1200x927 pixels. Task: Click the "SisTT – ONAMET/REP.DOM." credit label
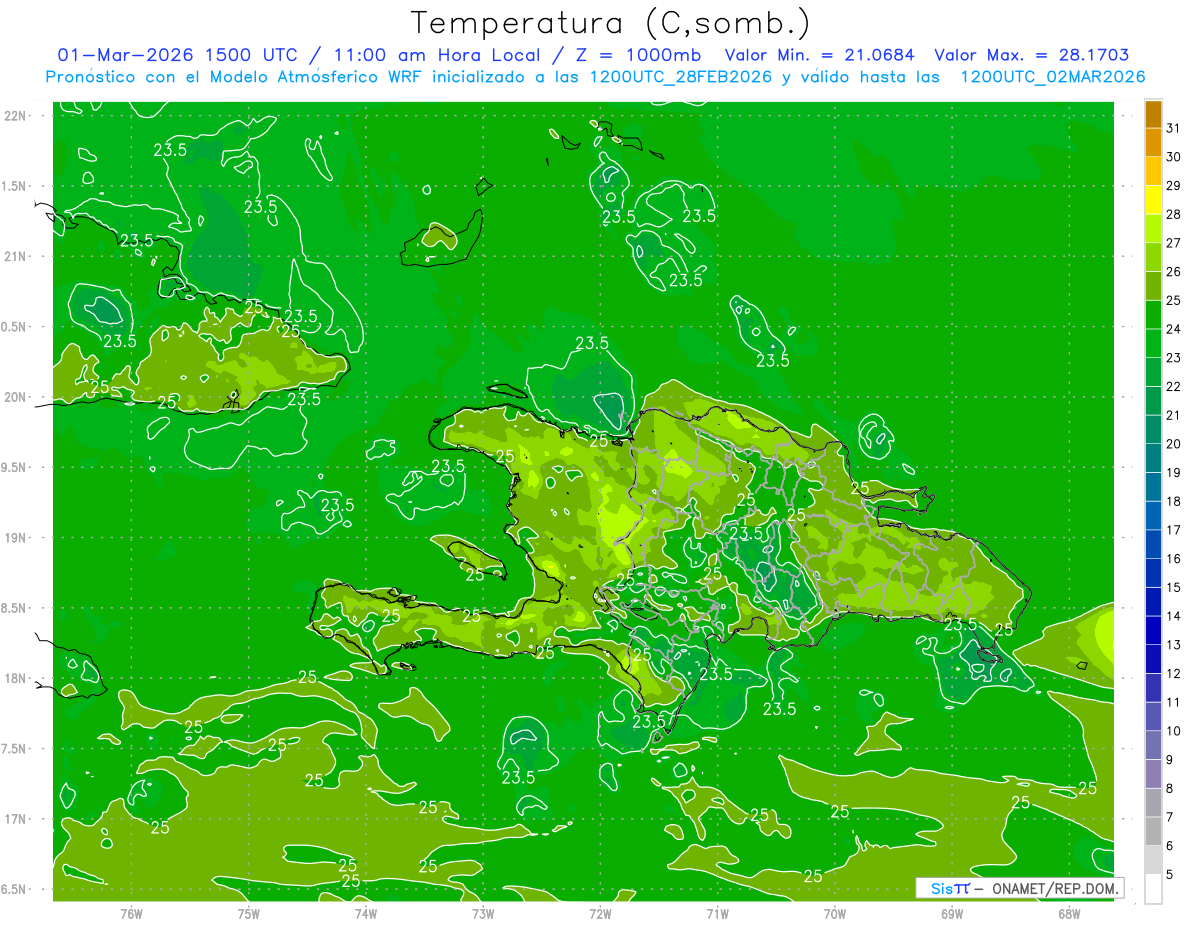(x=1020, y=888)
